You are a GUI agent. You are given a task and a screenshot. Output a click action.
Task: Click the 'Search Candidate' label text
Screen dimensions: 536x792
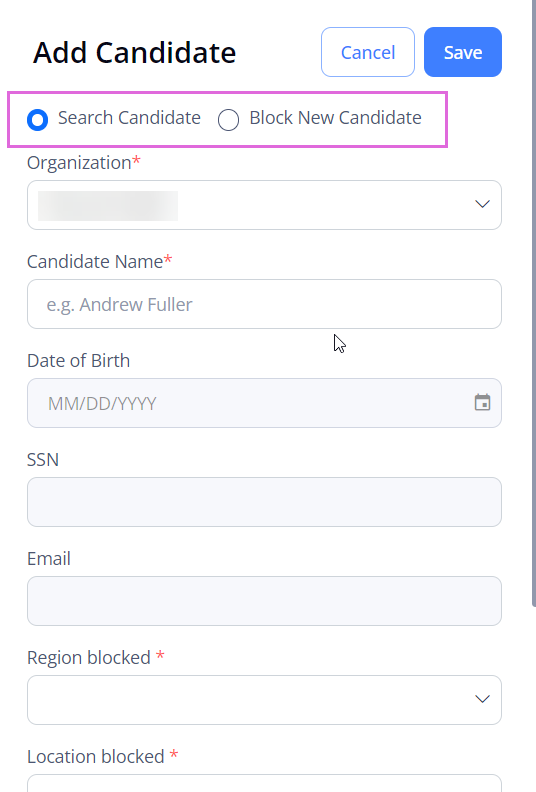129,118
